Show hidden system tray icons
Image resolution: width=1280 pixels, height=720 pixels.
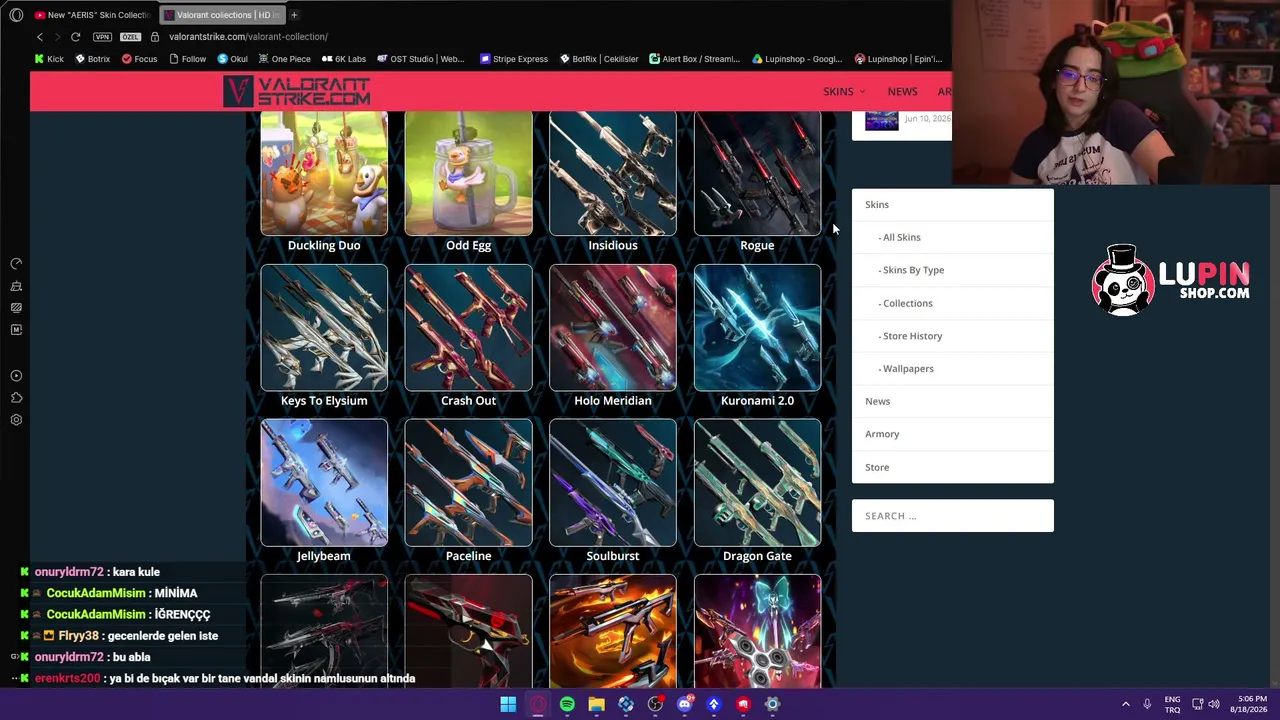(1125, 704)
